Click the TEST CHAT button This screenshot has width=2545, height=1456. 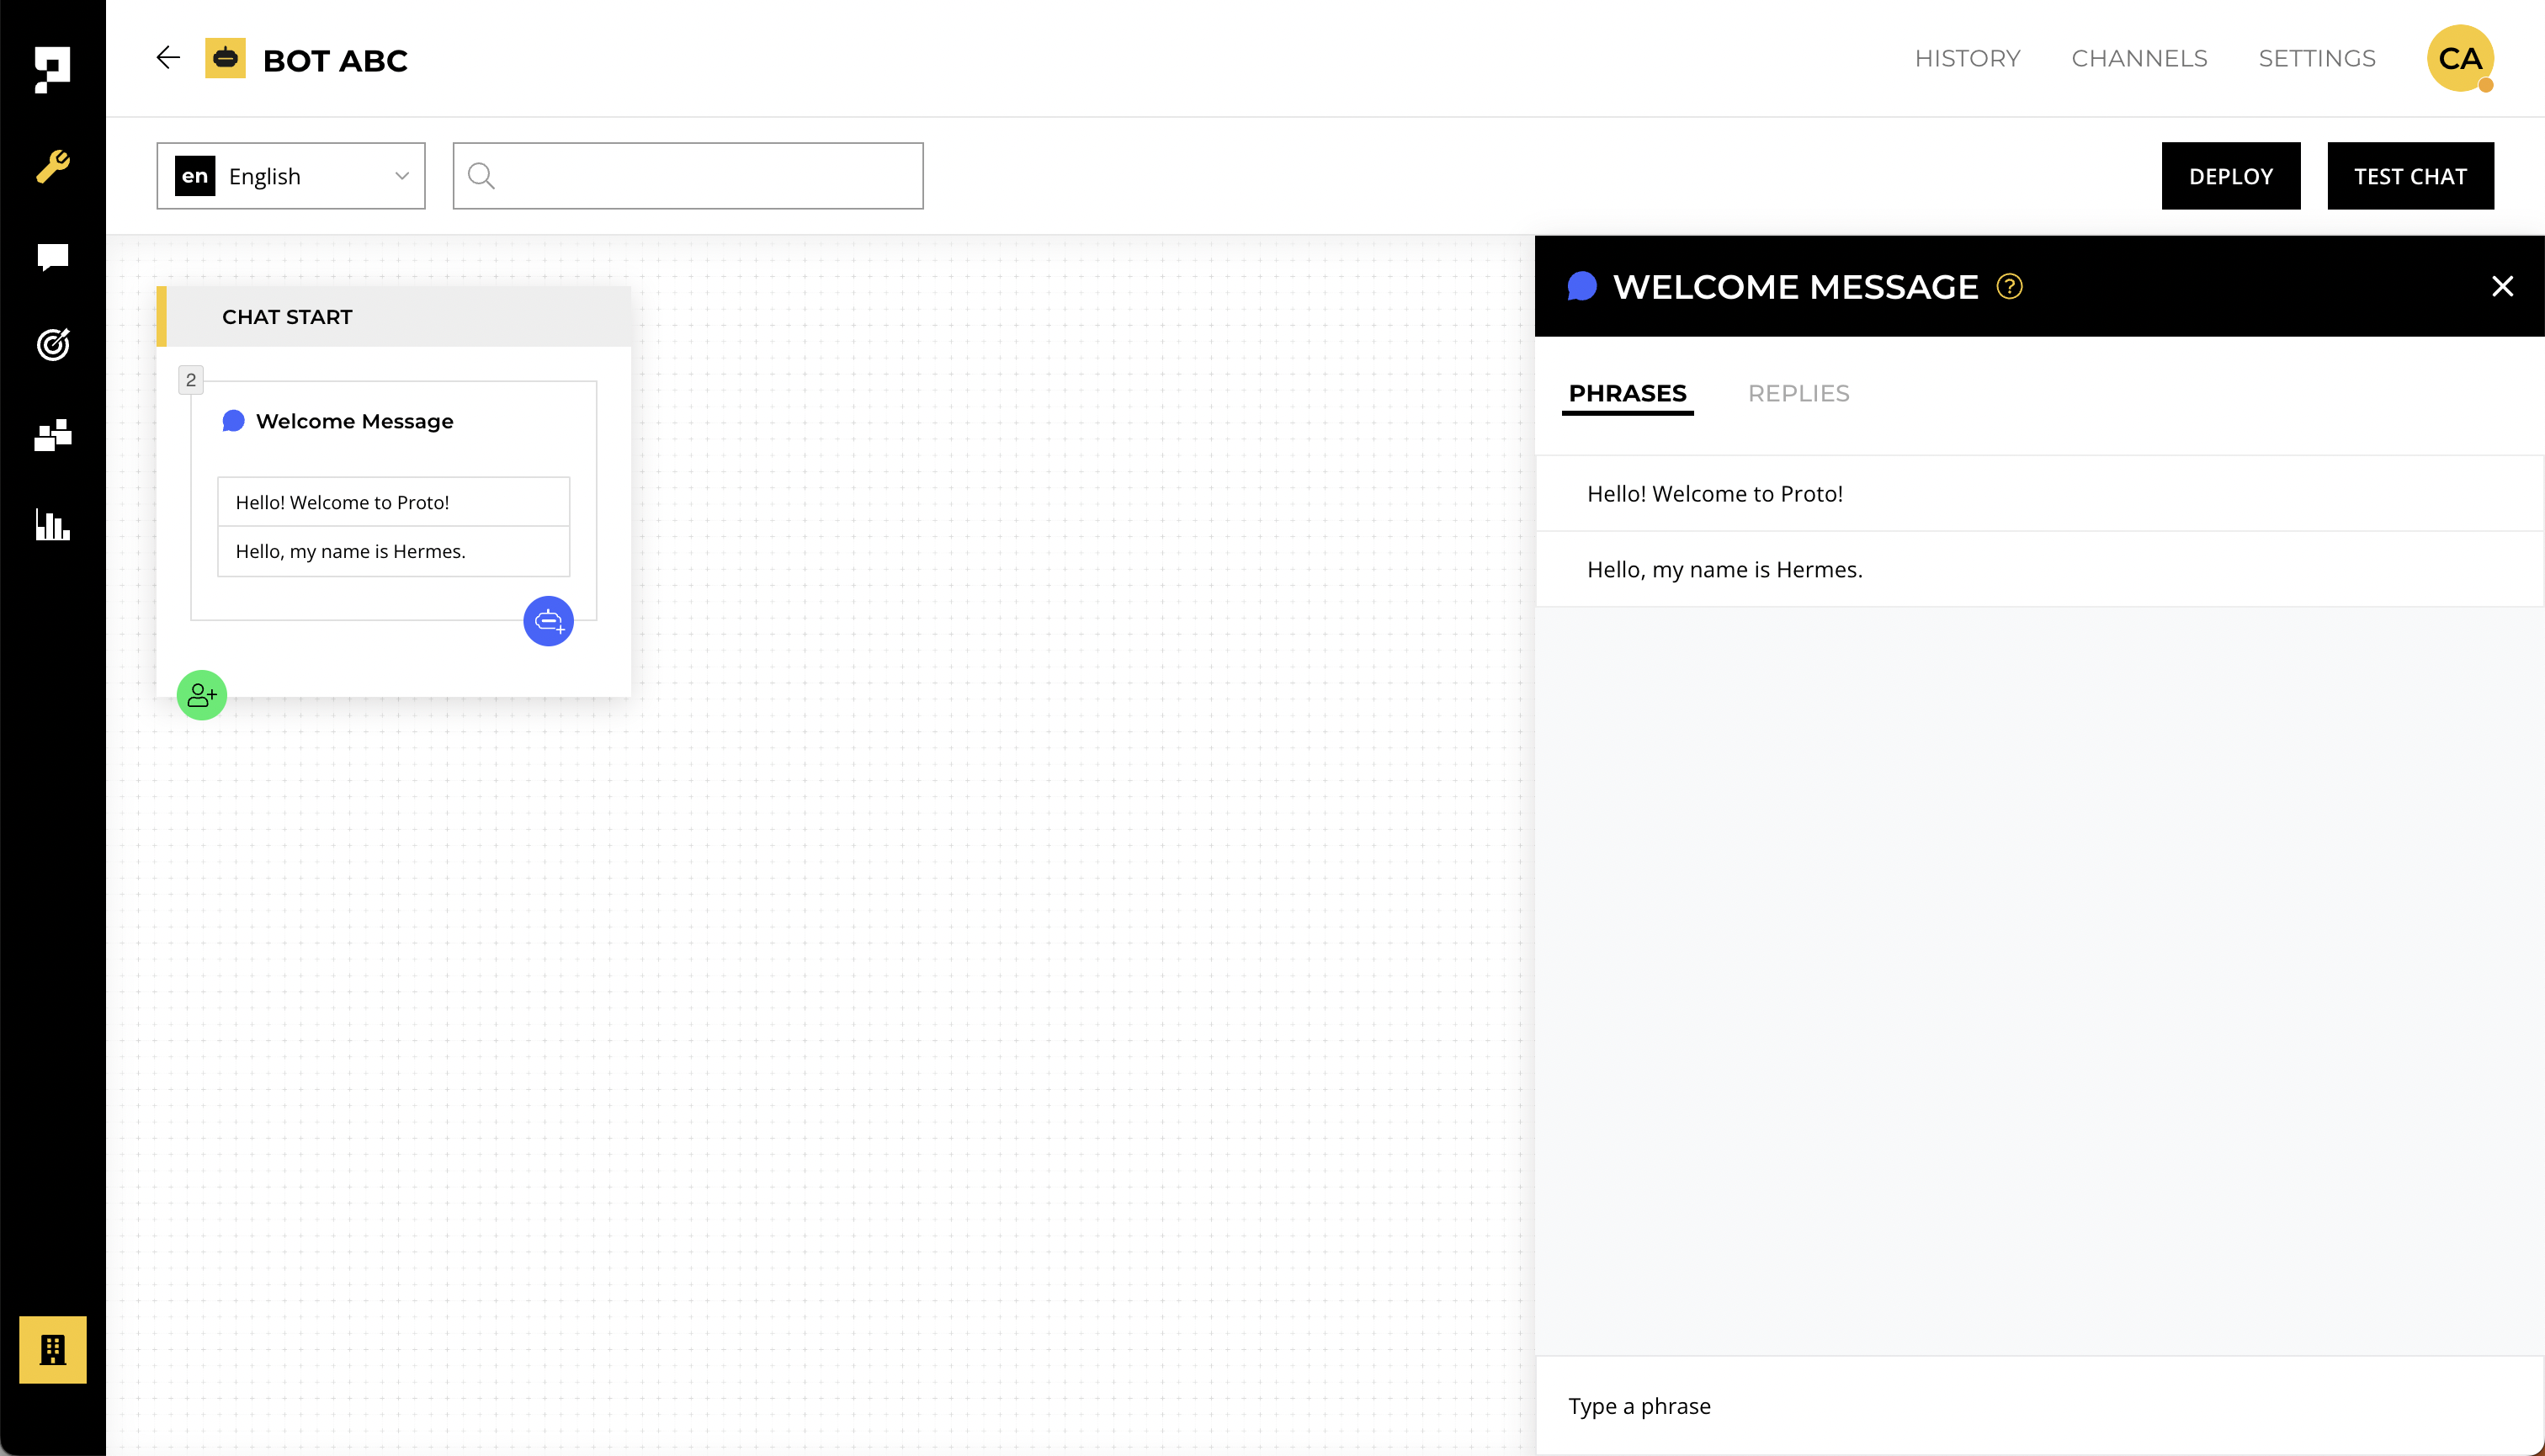pyautogui.click(x=2409, y=176)
